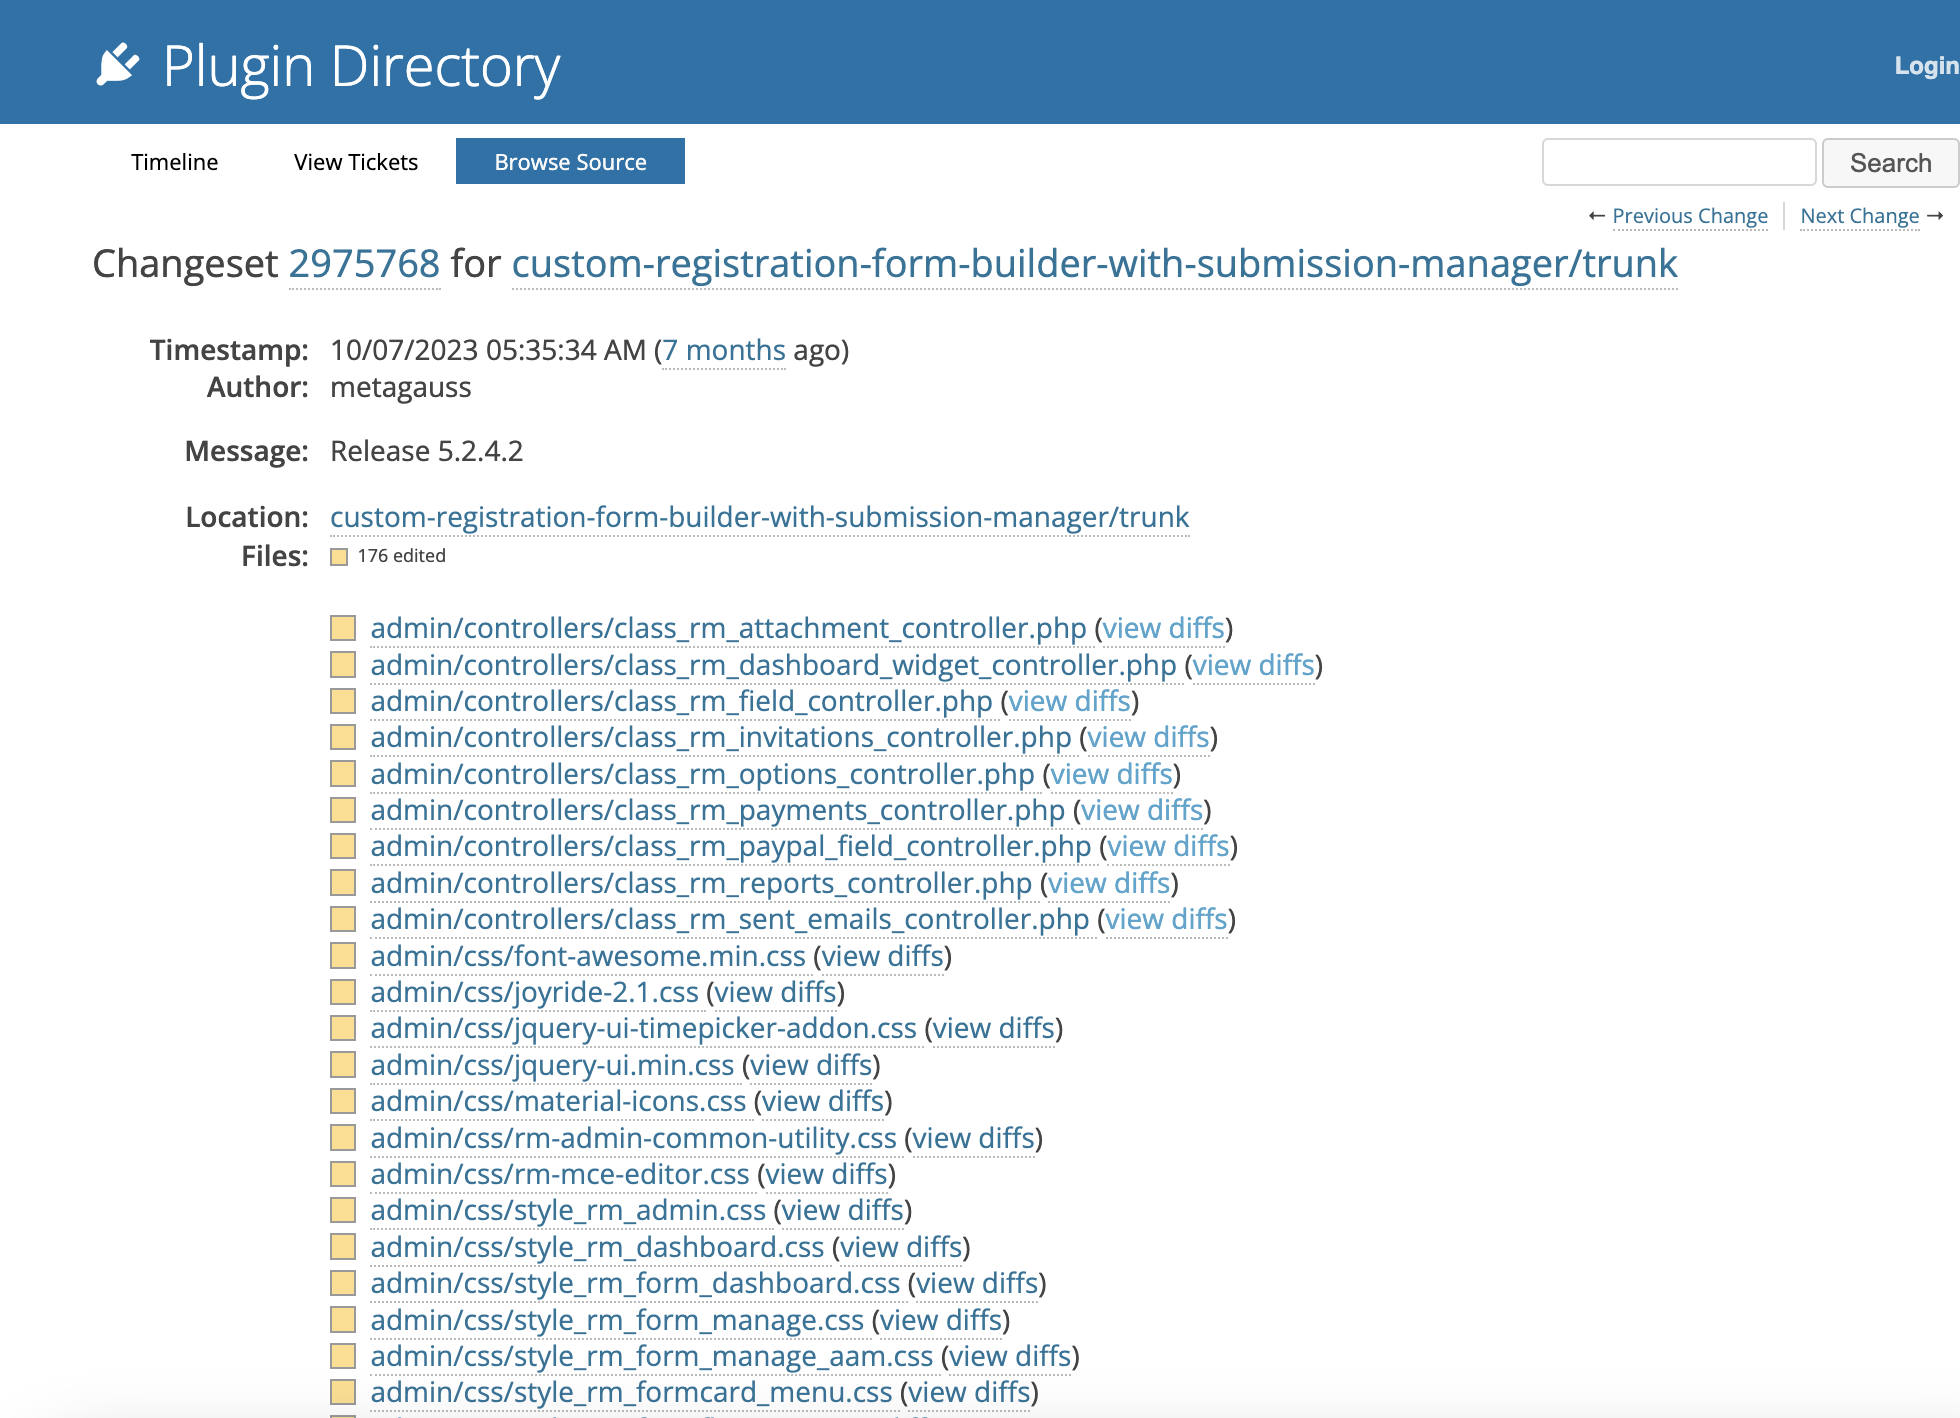Open style_rm_dashboard.css file
This screenshot has width=1960, height=1418.
tap(597, 1247)
